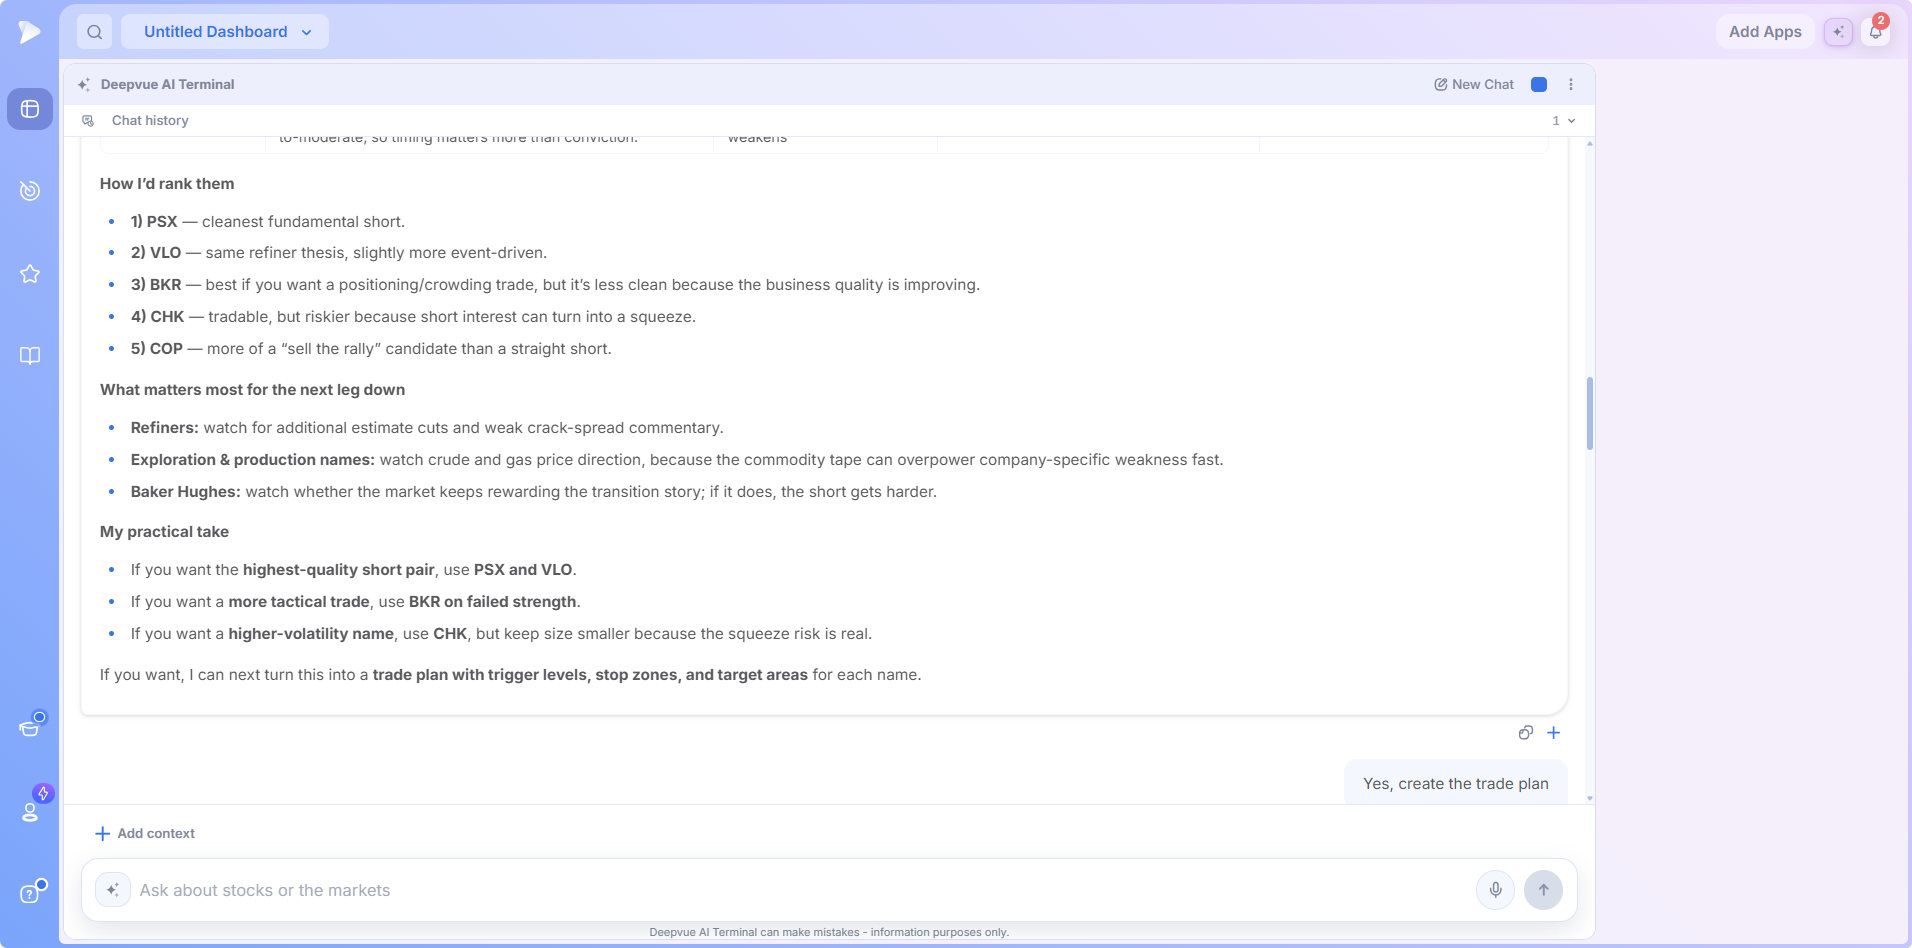Click the graduation cap icon in sidebar
The image size is (1912, 948).
pos(30,727)
